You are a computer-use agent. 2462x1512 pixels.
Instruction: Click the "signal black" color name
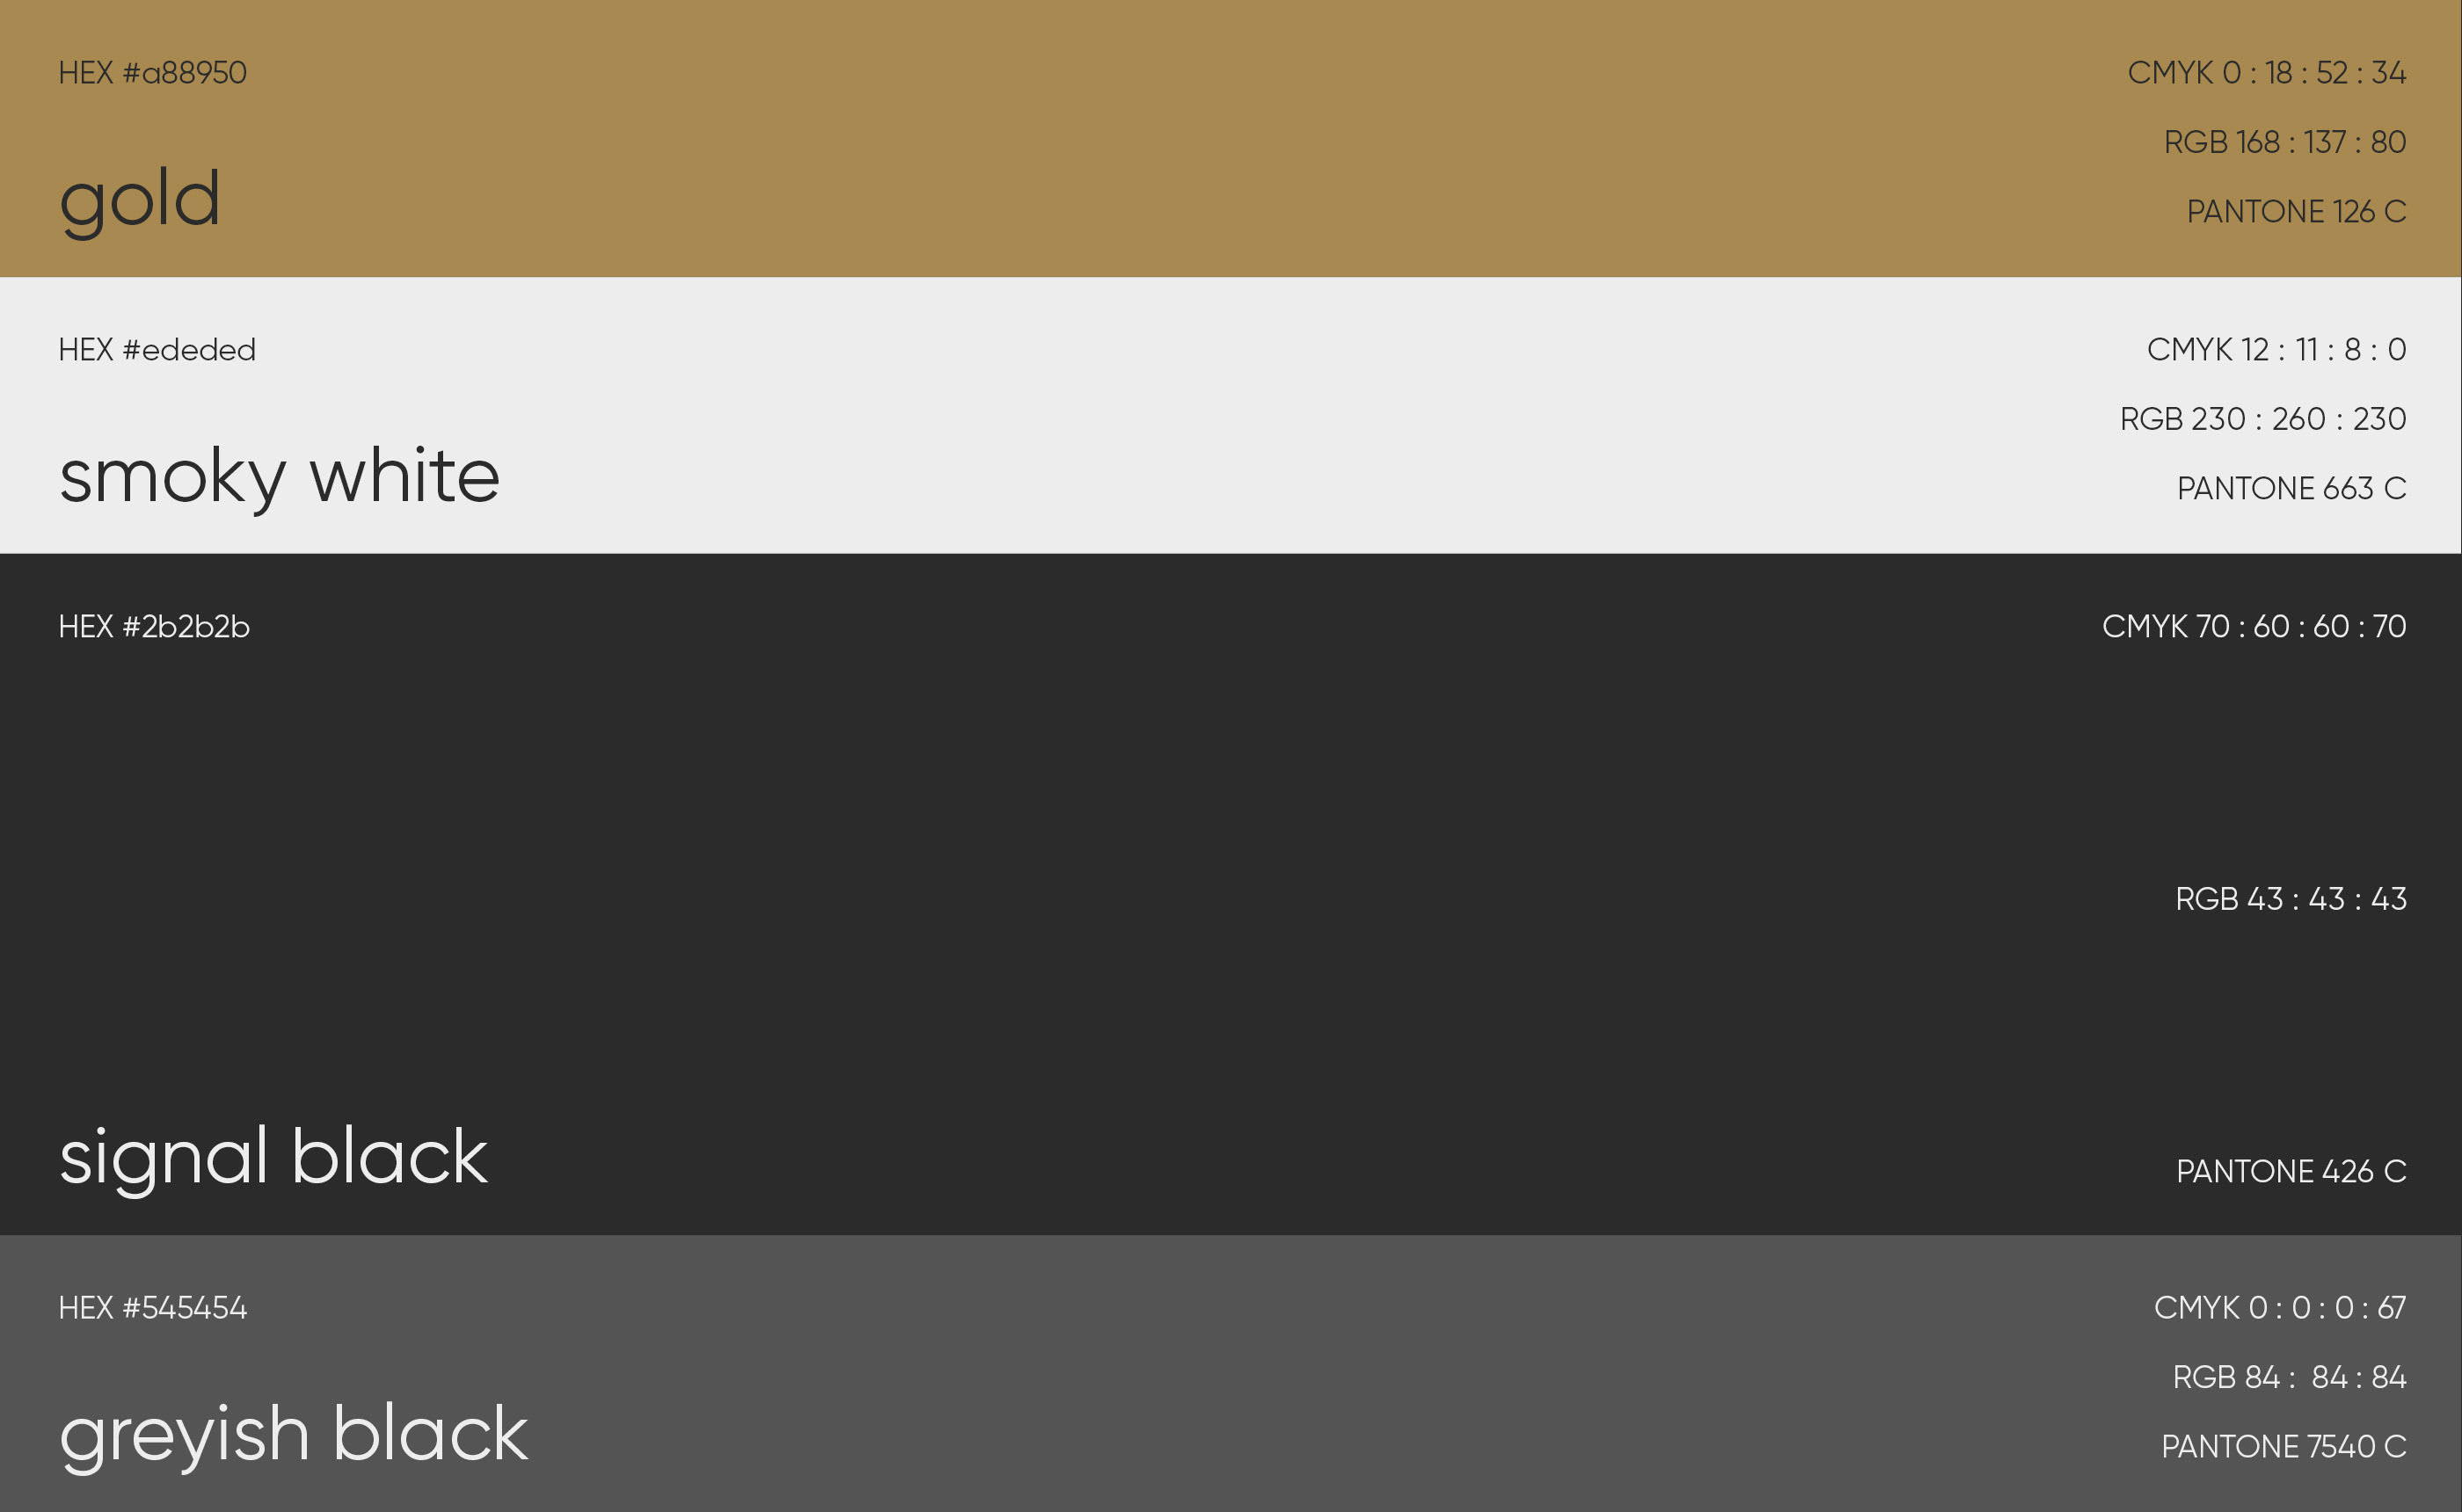click(x=273, y=1157)
